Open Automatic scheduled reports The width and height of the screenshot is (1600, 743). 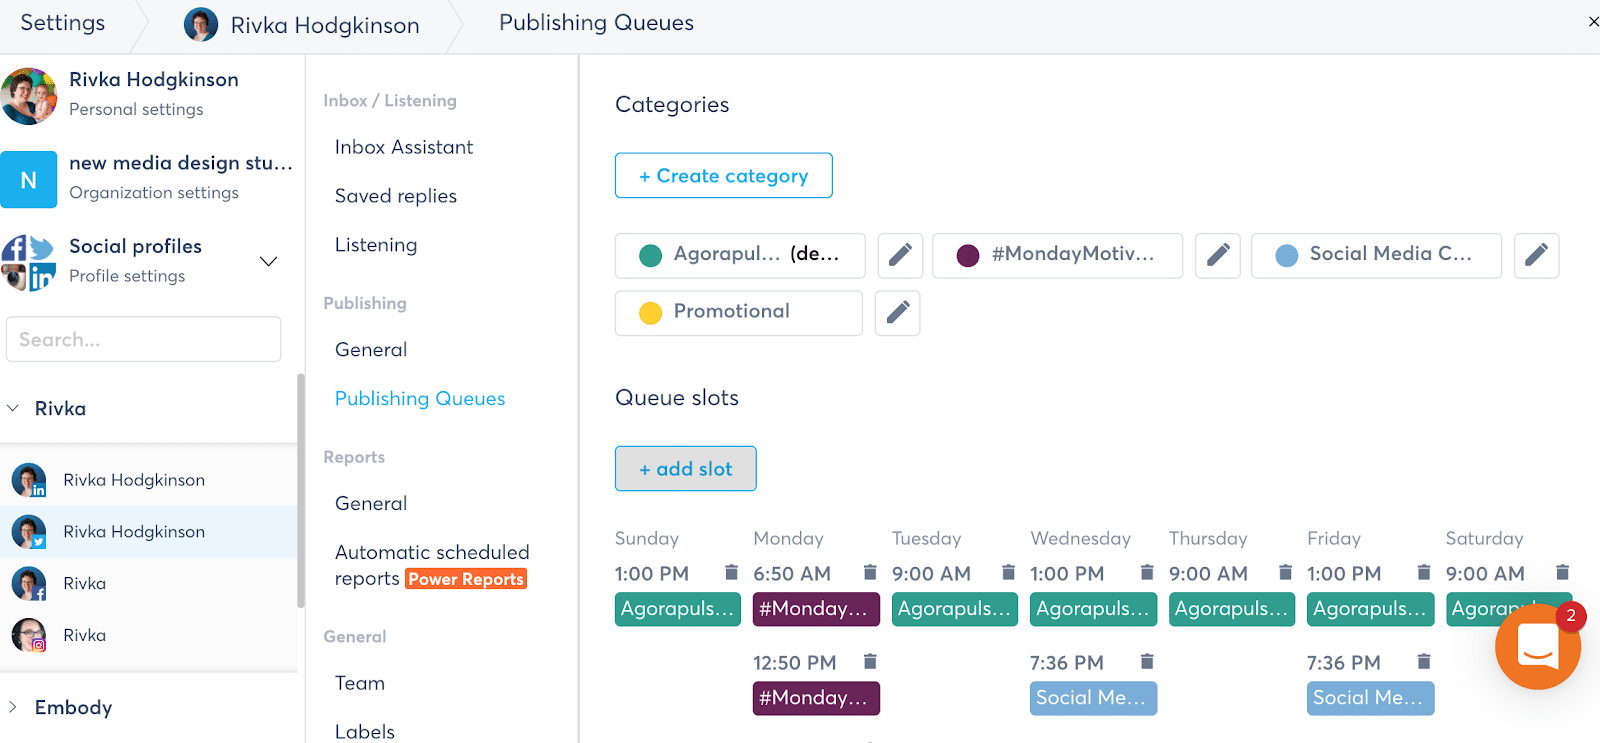click(432, 565)
